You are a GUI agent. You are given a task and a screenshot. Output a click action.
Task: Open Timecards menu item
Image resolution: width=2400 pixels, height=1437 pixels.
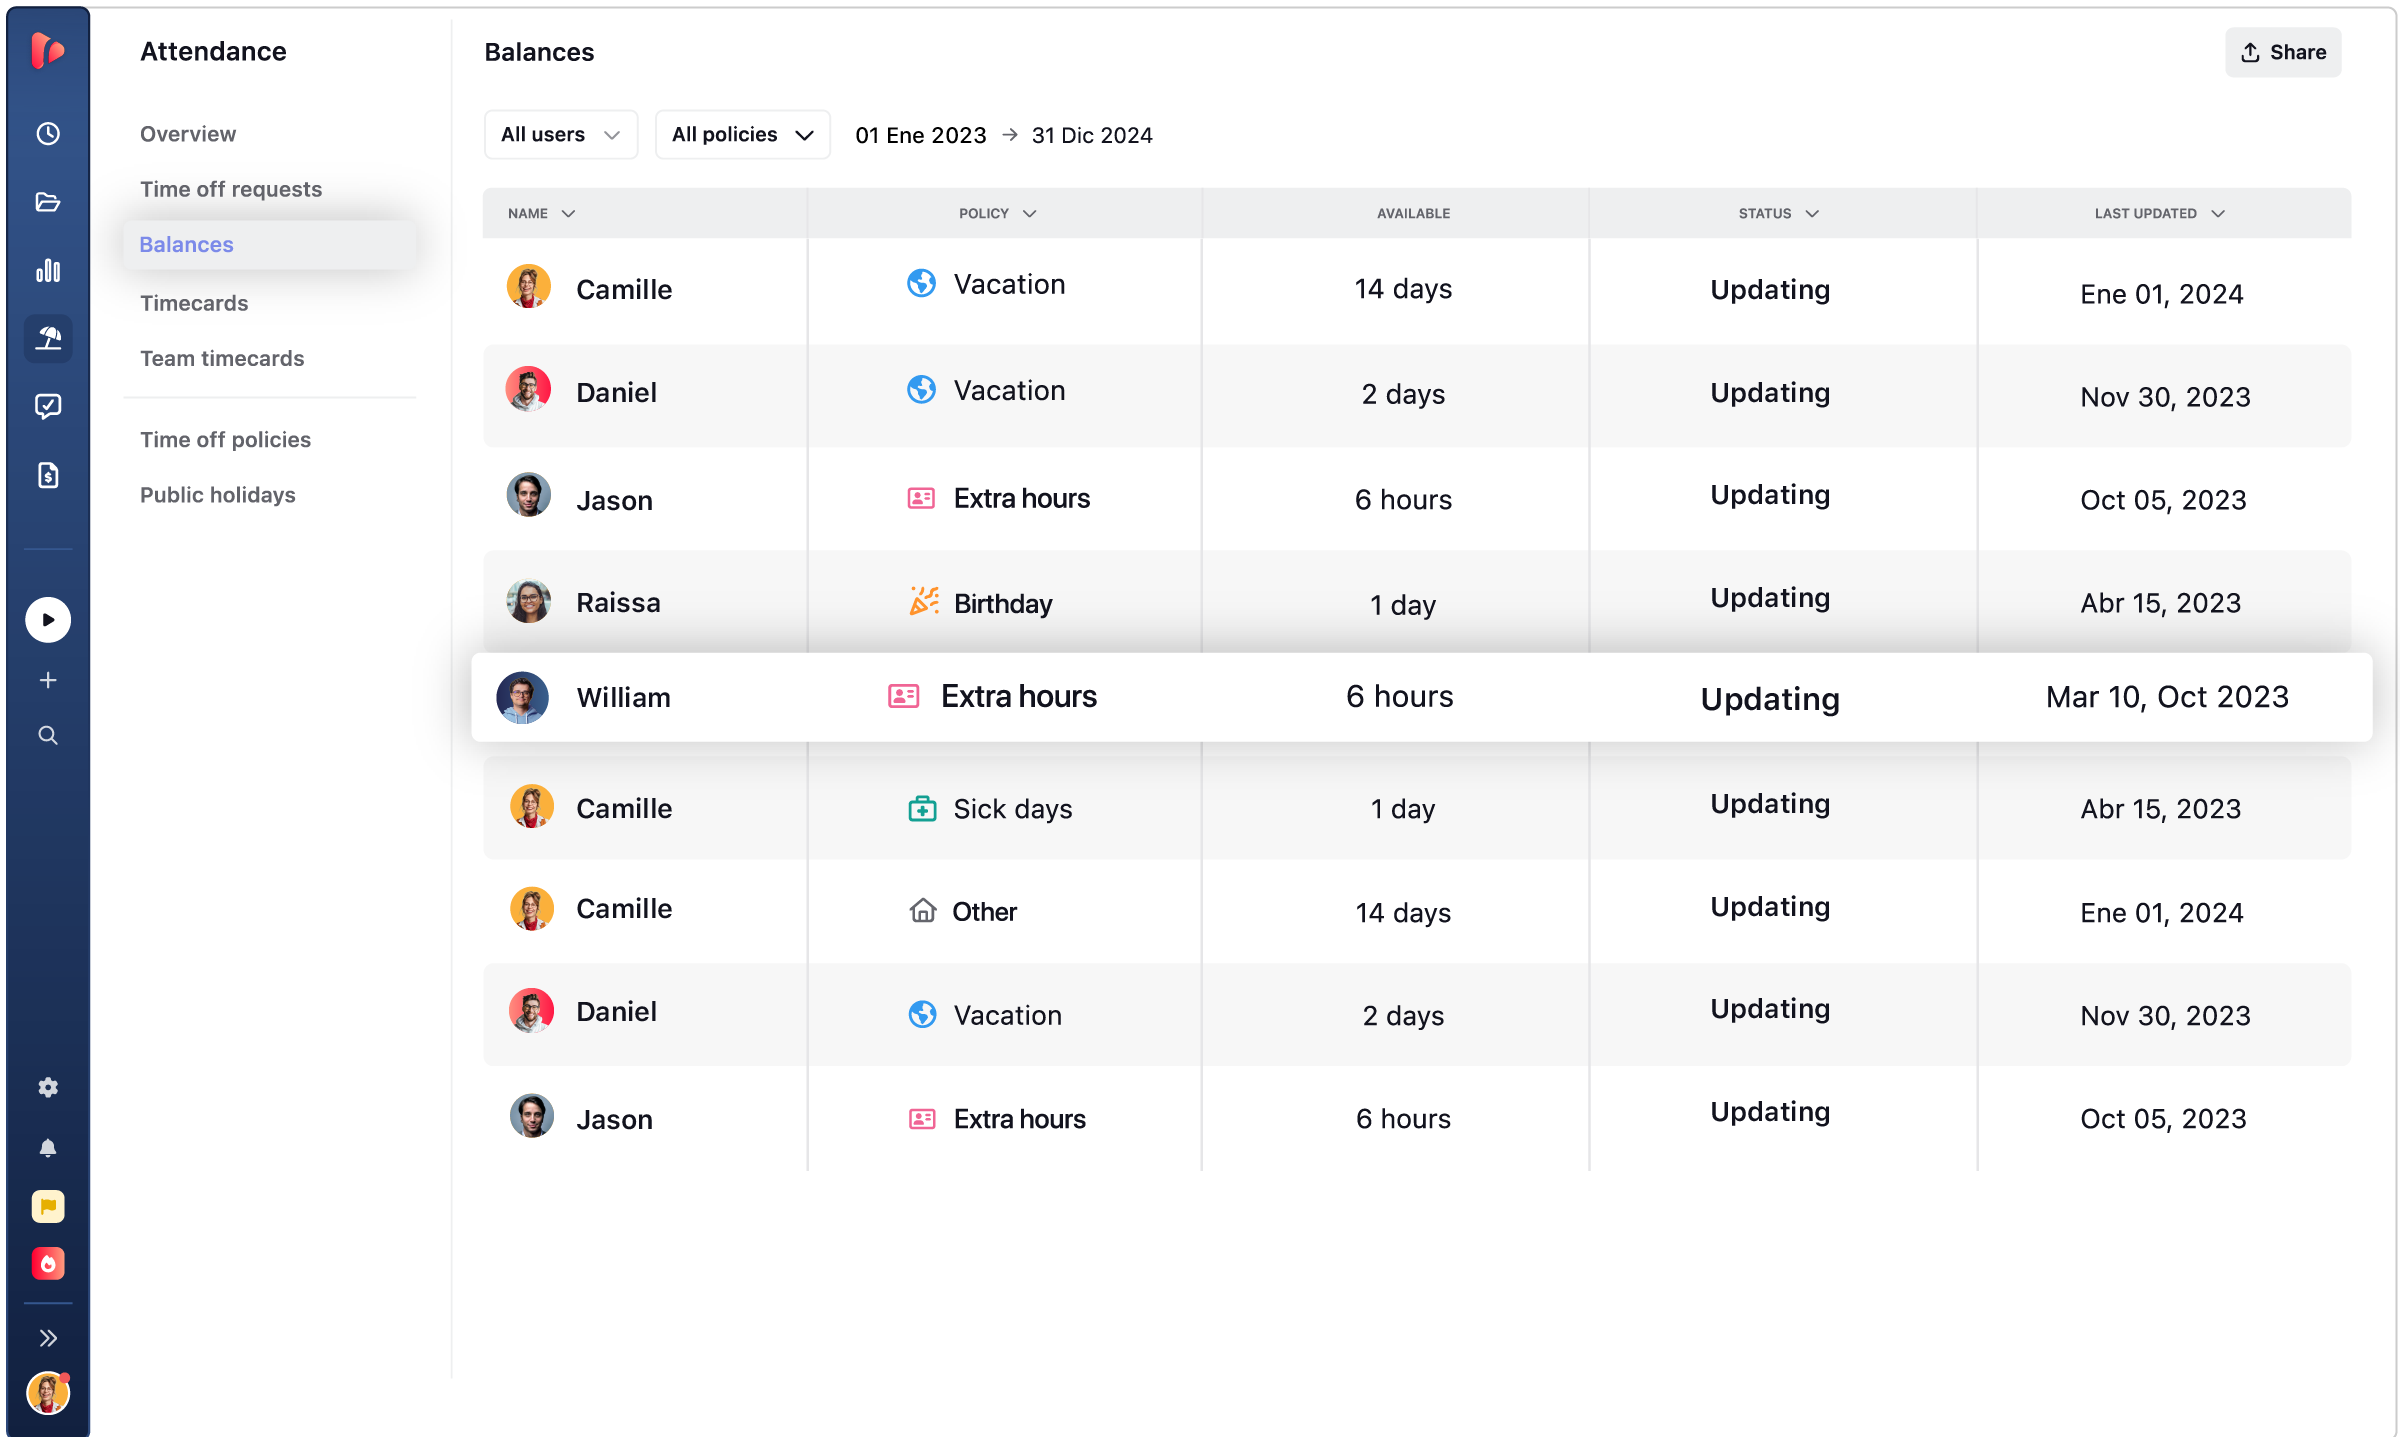(194, 303)
